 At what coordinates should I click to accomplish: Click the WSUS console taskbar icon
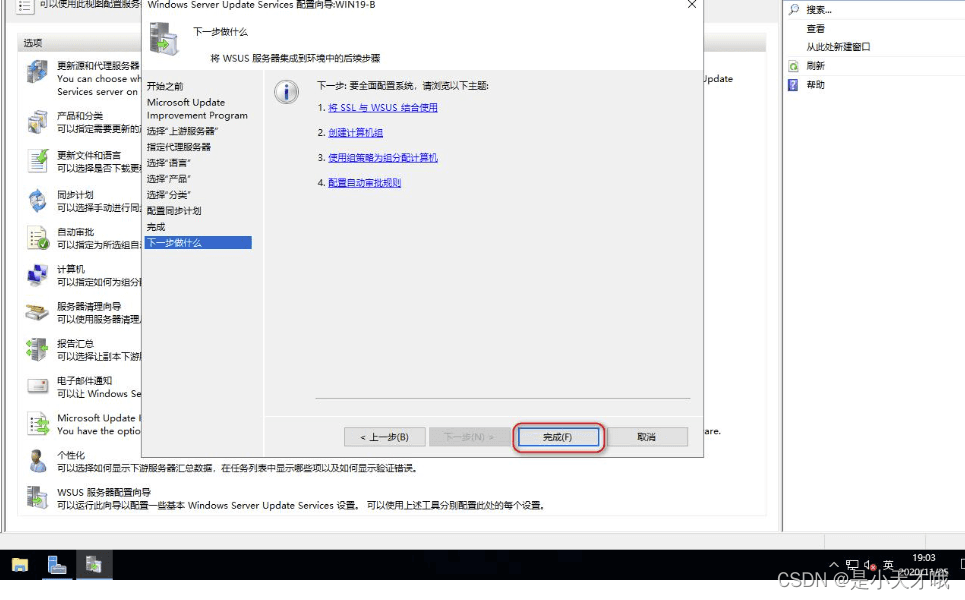94,565
